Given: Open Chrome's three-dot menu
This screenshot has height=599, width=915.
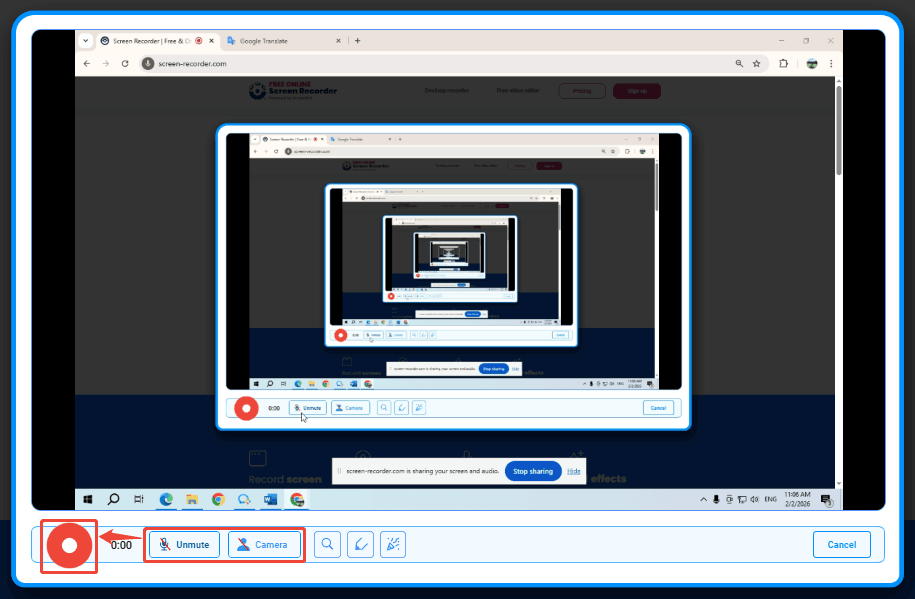Looking at the screenshot, I should pos(831,62).
